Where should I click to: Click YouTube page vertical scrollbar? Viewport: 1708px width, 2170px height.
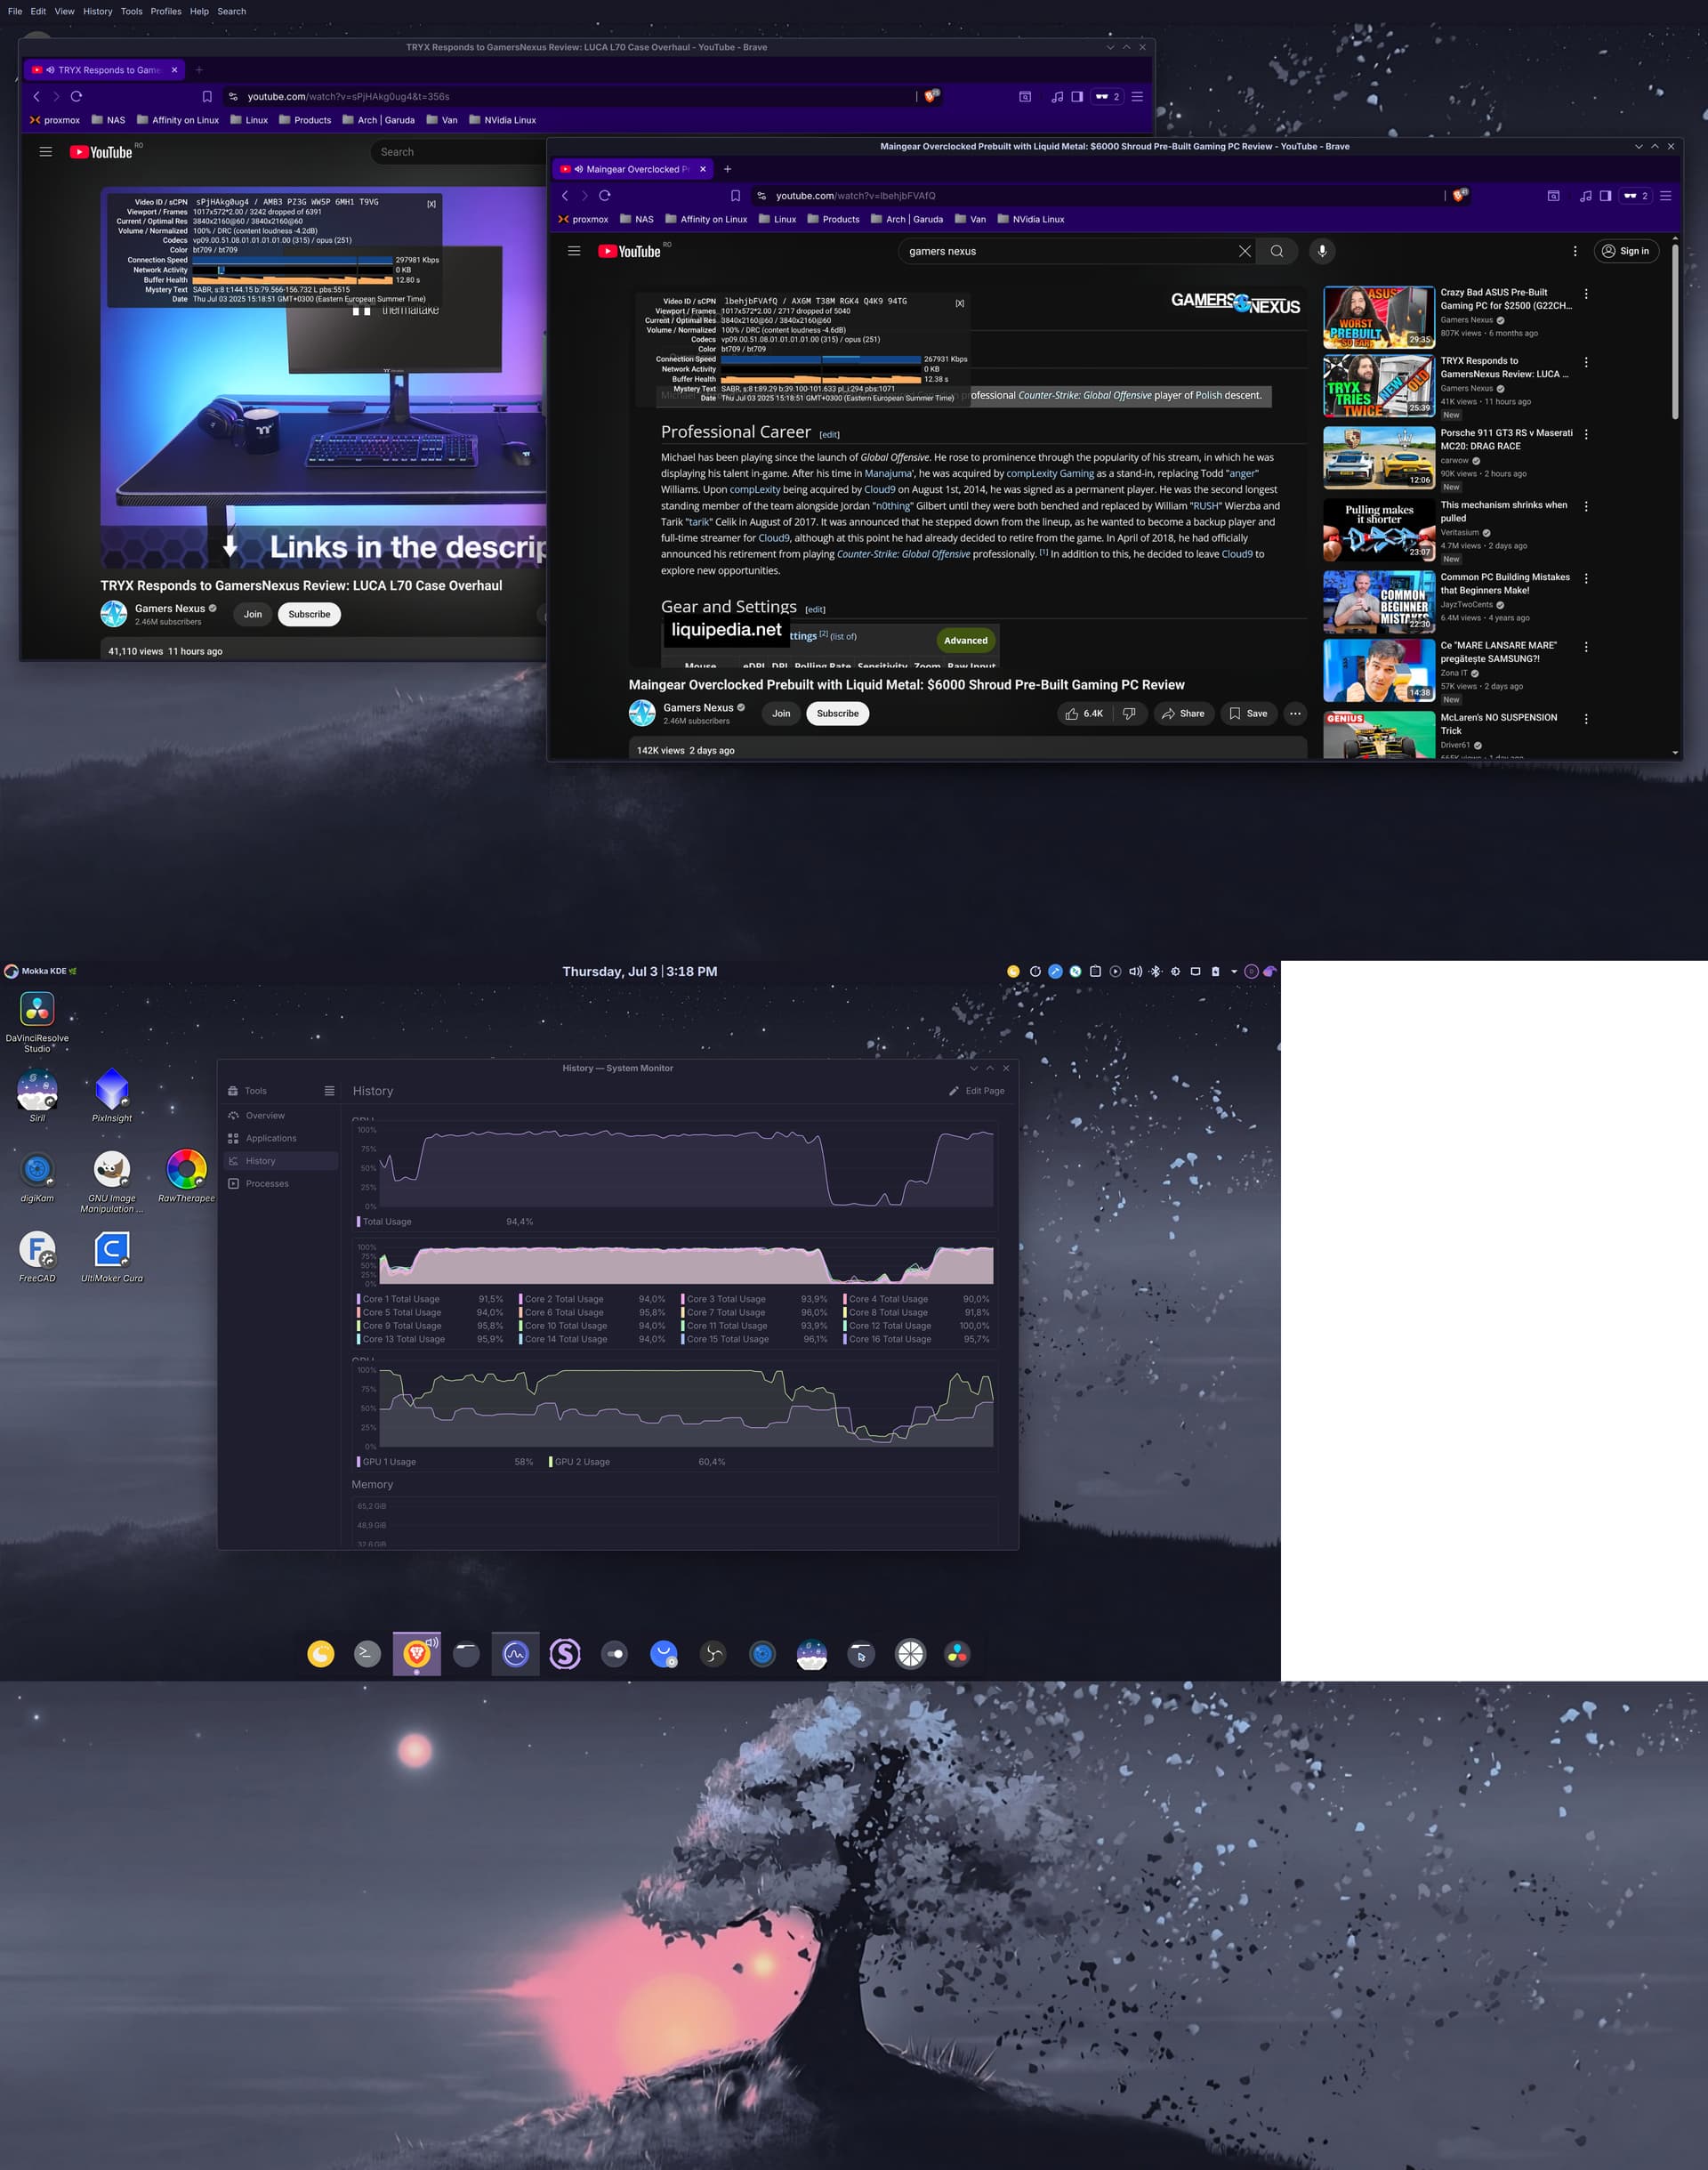coord(1675,330)
